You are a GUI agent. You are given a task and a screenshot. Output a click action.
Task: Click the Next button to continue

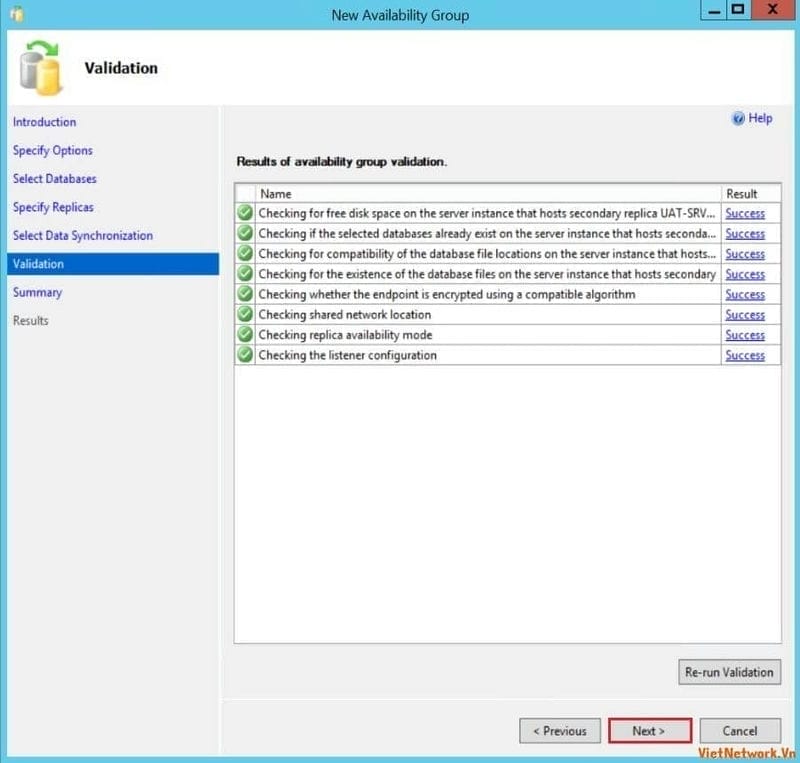coord(649,731)
